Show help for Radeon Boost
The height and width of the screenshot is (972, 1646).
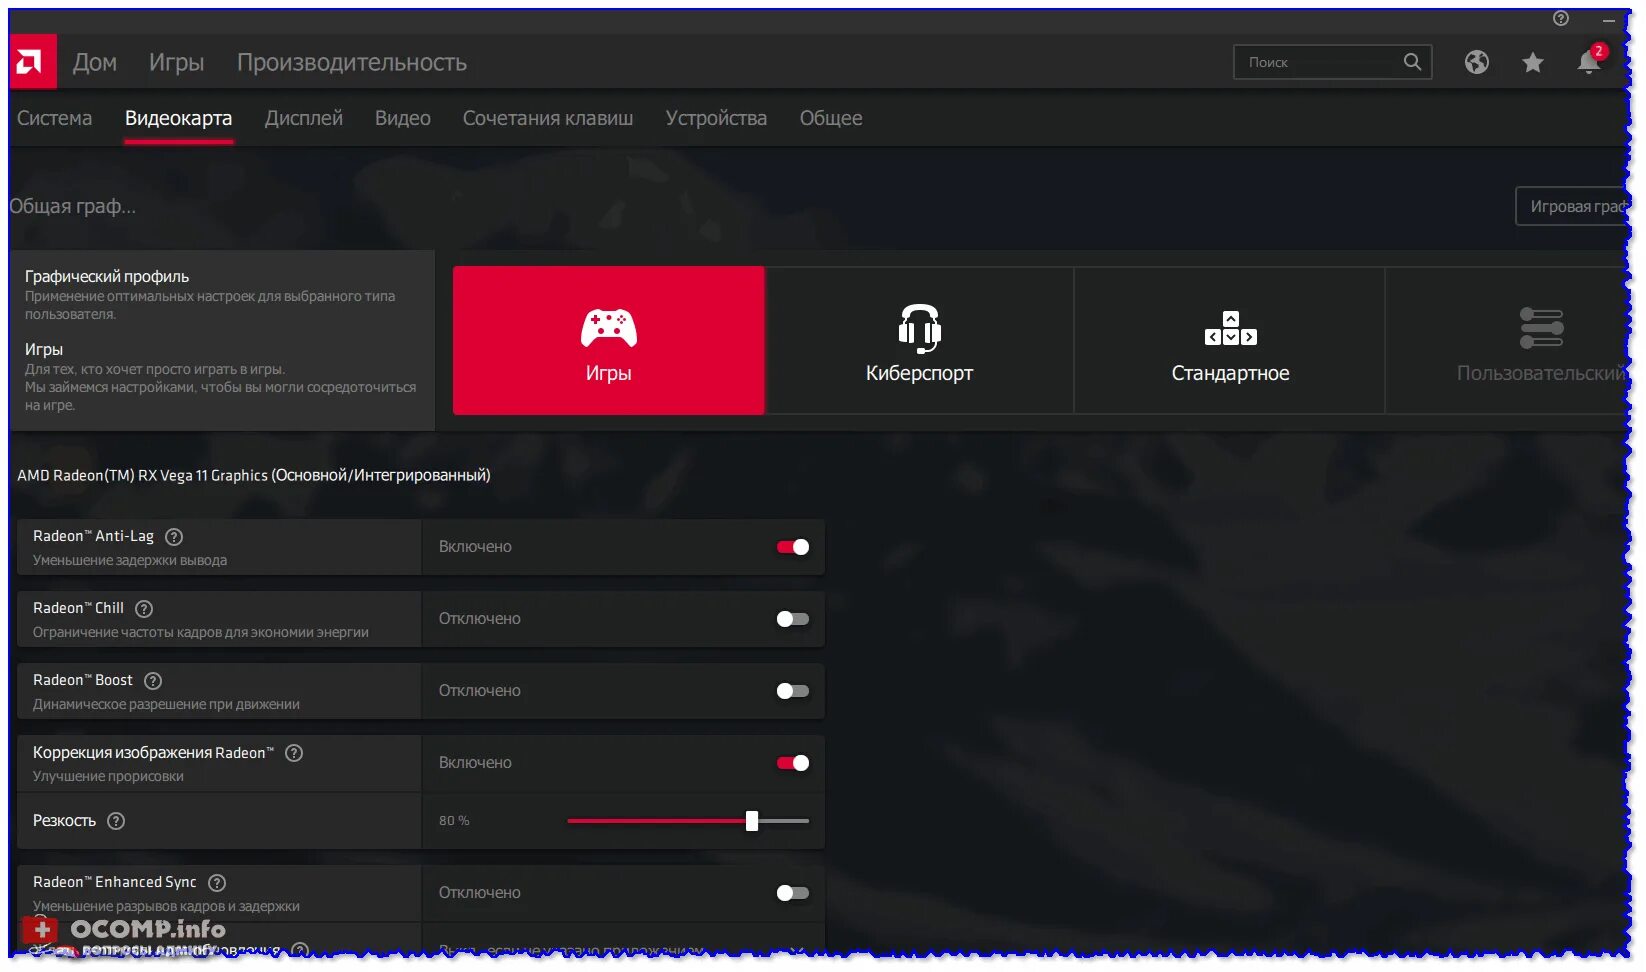[153, 681]
